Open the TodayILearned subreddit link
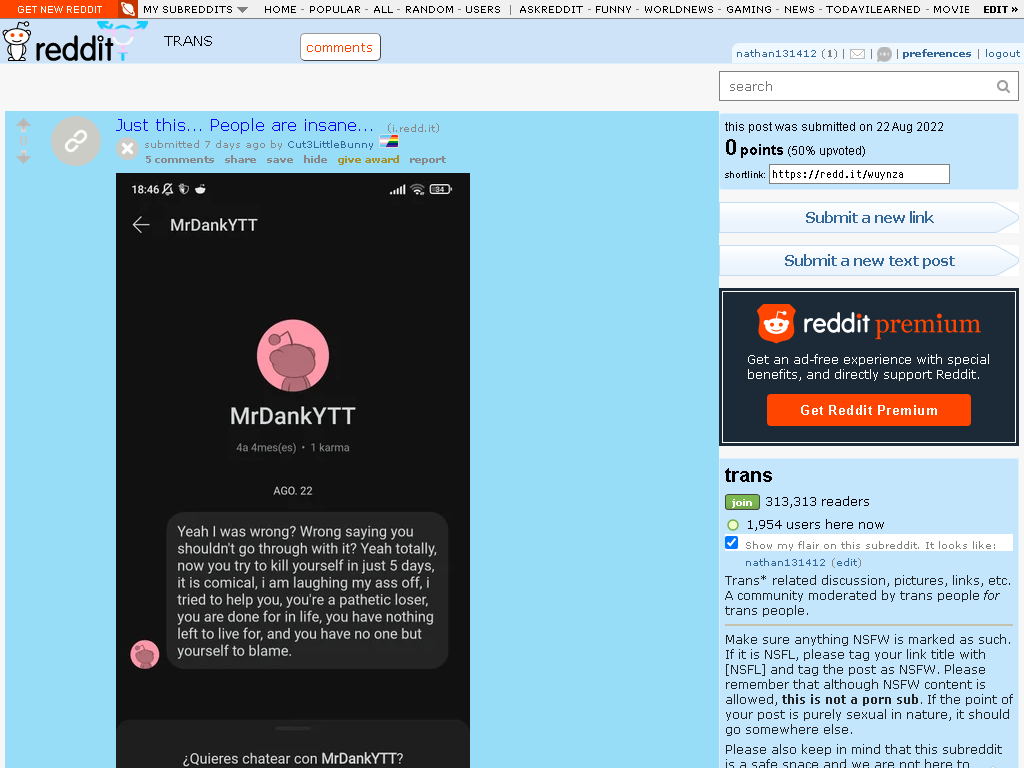 click(x=873, y=10)
